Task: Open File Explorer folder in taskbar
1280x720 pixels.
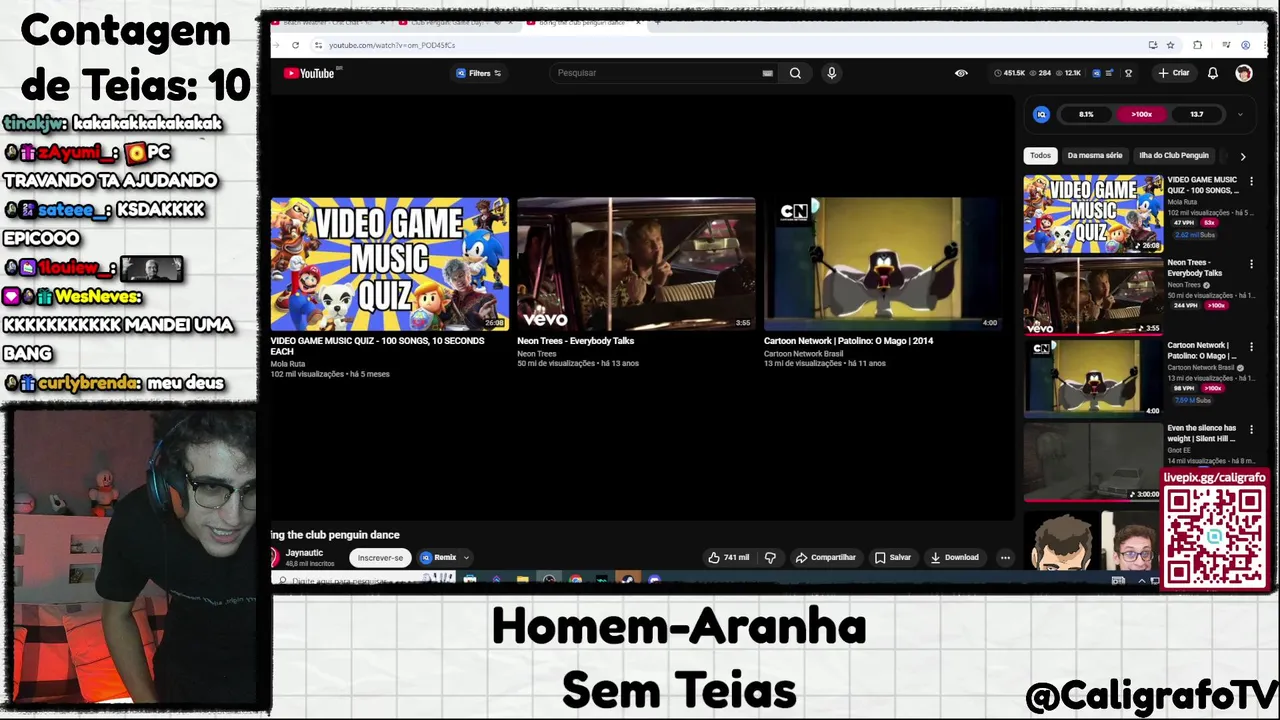Action: (522, 580)
